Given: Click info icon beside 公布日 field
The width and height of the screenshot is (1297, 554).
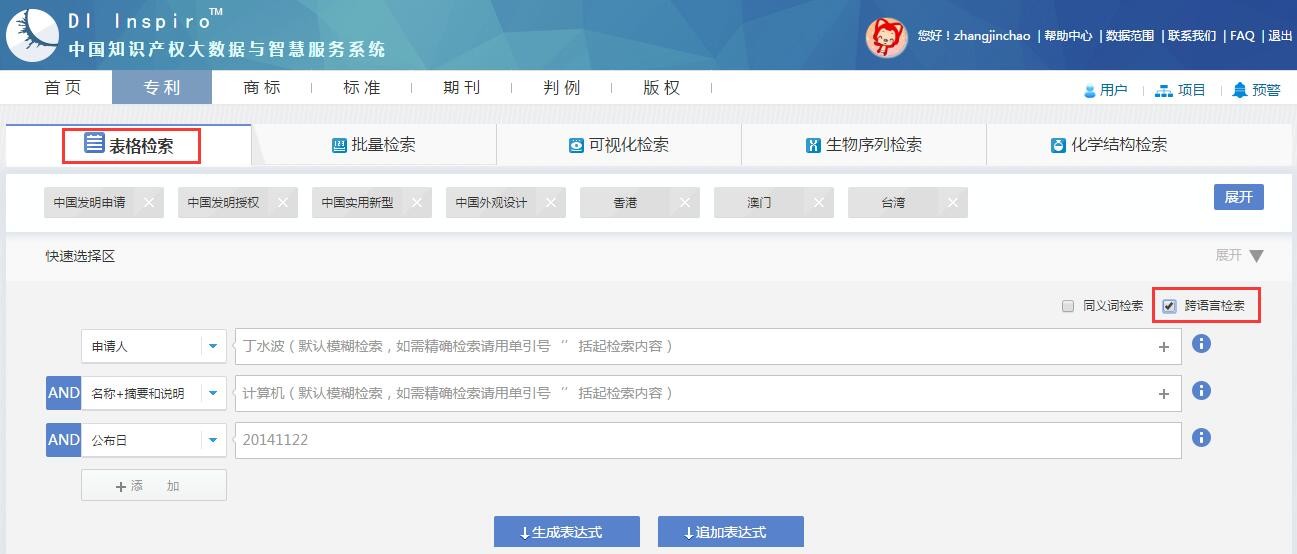Looking at the screenshot, I should coord(1201,438).
